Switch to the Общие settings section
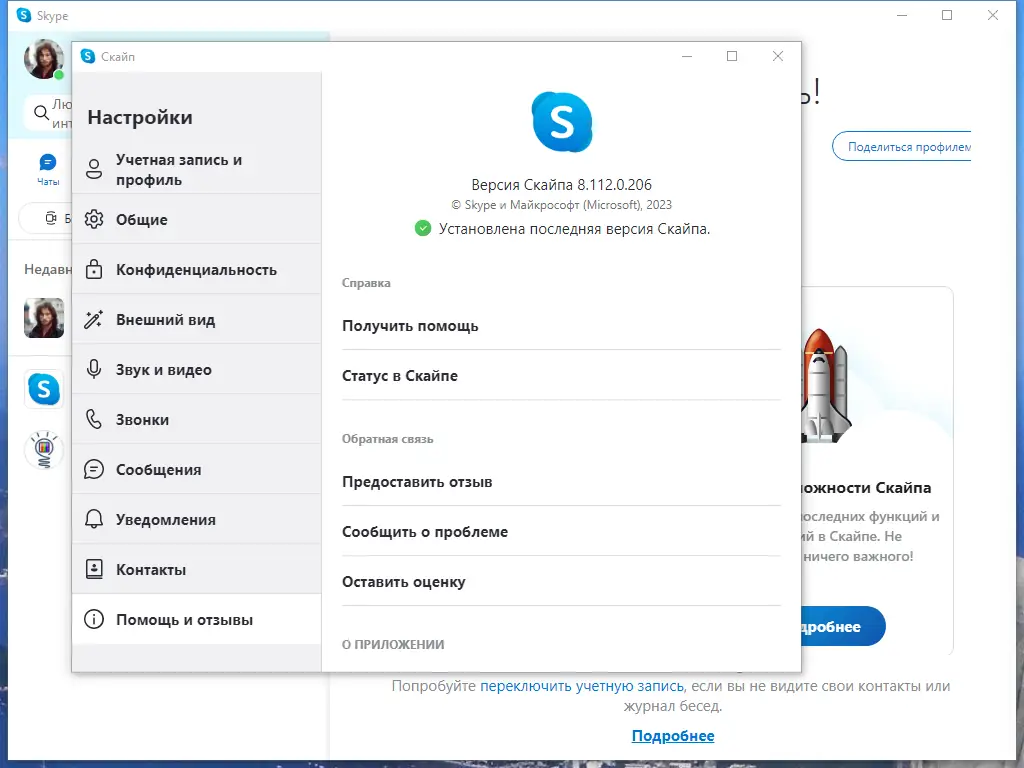This screenshot has height=768, width=1024. tap(197, 219)
